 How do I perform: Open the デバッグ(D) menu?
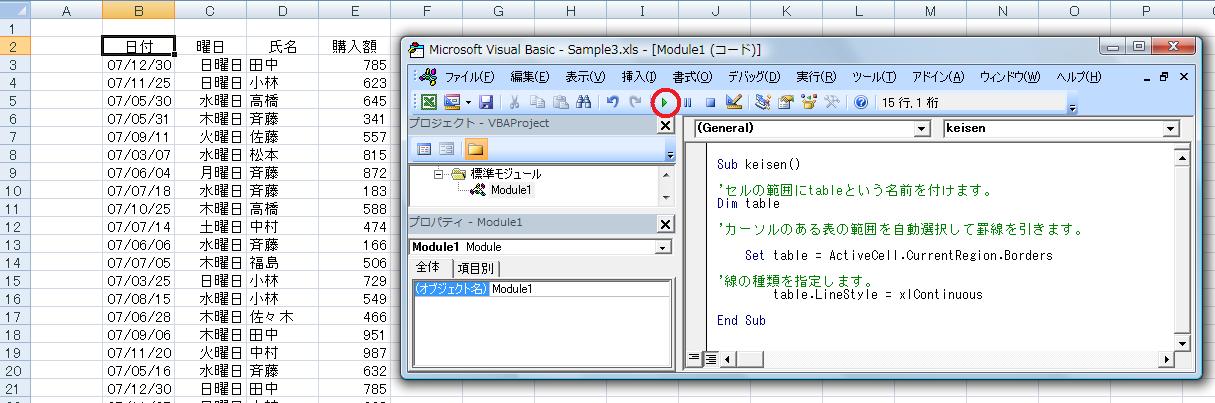pyautogui.click(x=755, y=77)
